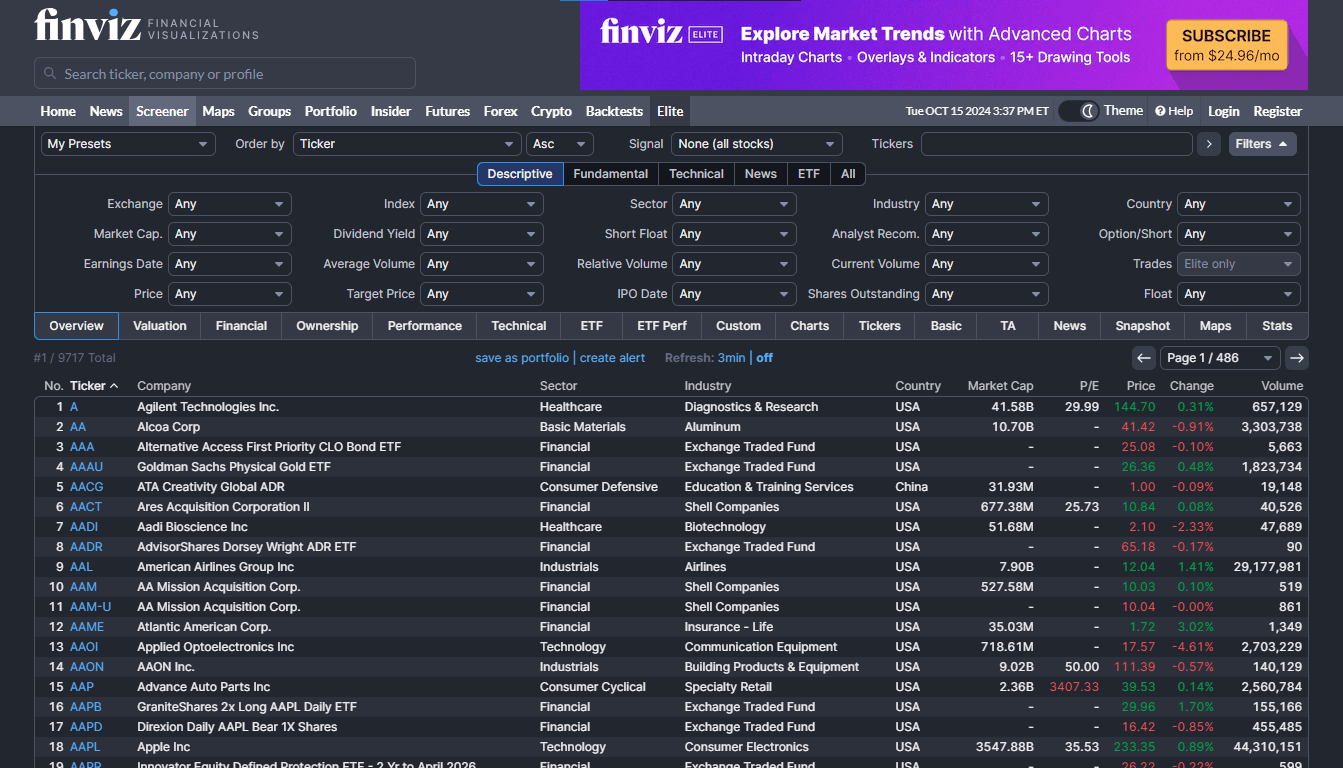Open the Page 1 / 486 selector
This screenshot has width=1343, height=768.
tap(1220, 357)
